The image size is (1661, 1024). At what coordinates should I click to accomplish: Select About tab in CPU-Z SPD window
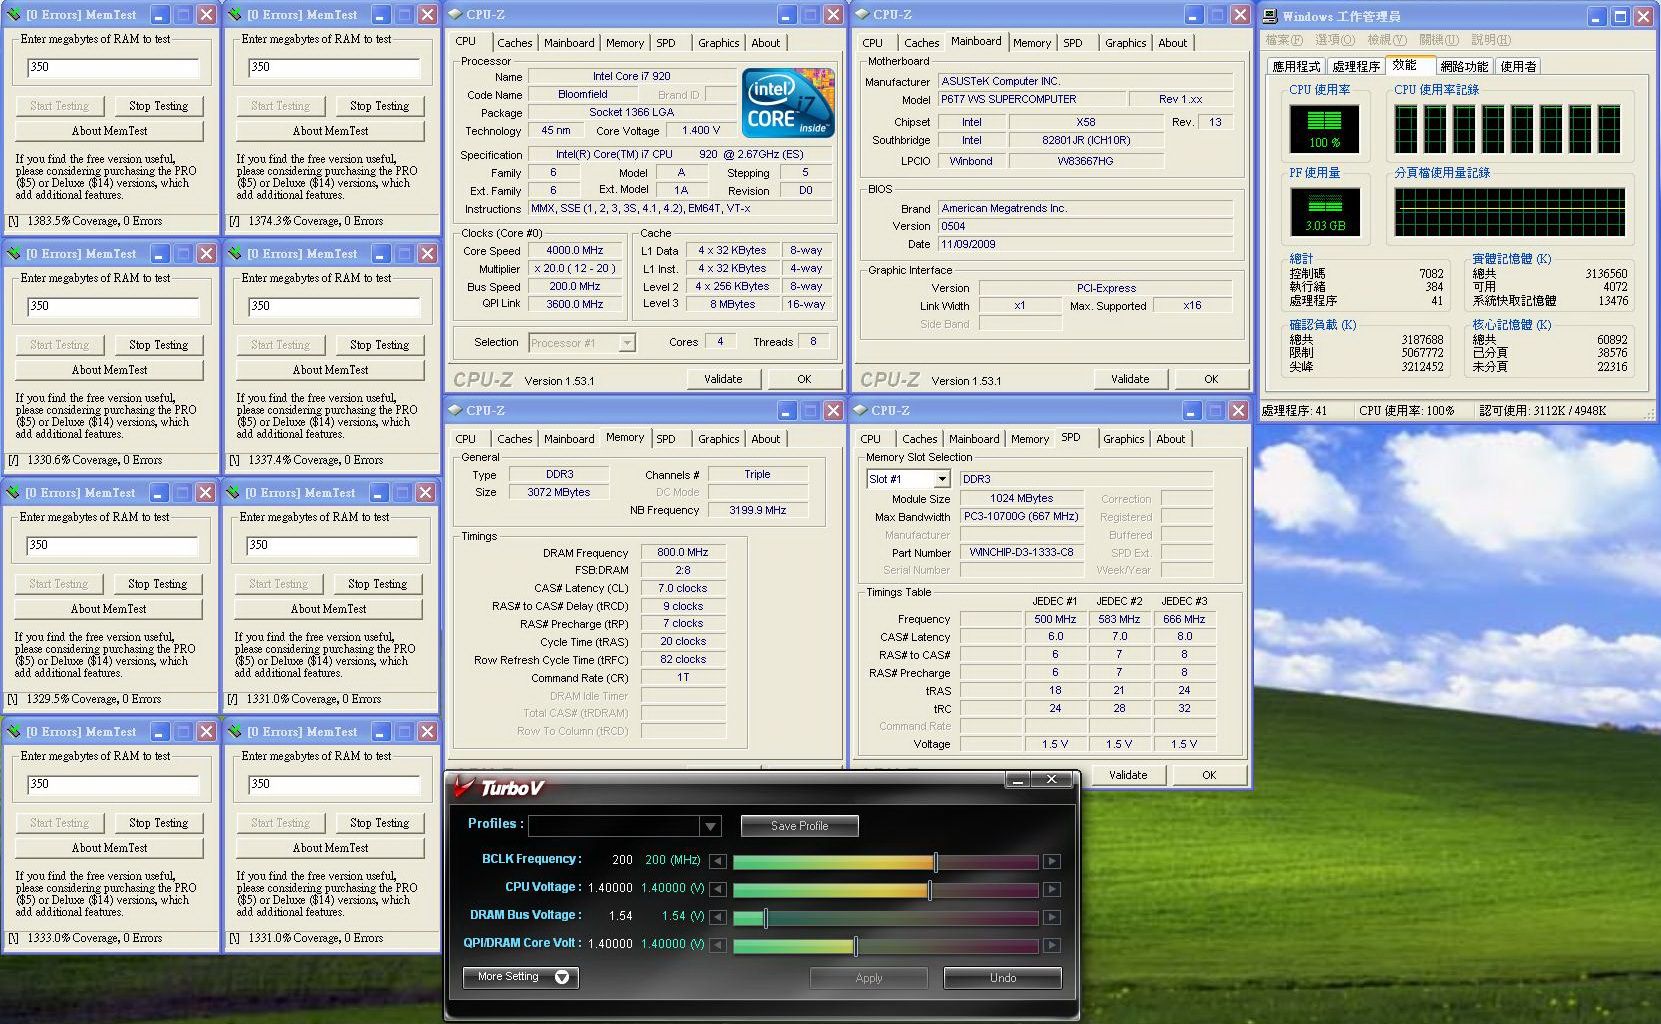(1170, 439)
